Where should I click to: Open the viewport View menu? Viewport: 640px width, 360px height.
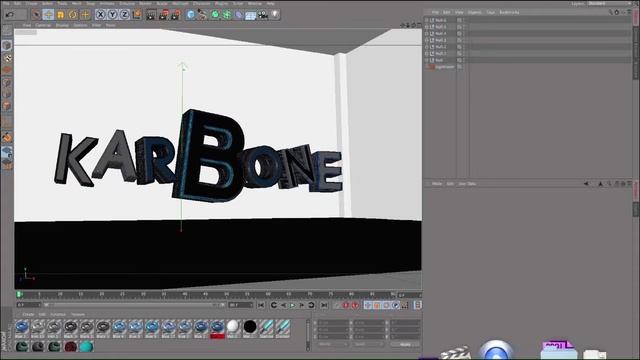click(x=27, y=25)
